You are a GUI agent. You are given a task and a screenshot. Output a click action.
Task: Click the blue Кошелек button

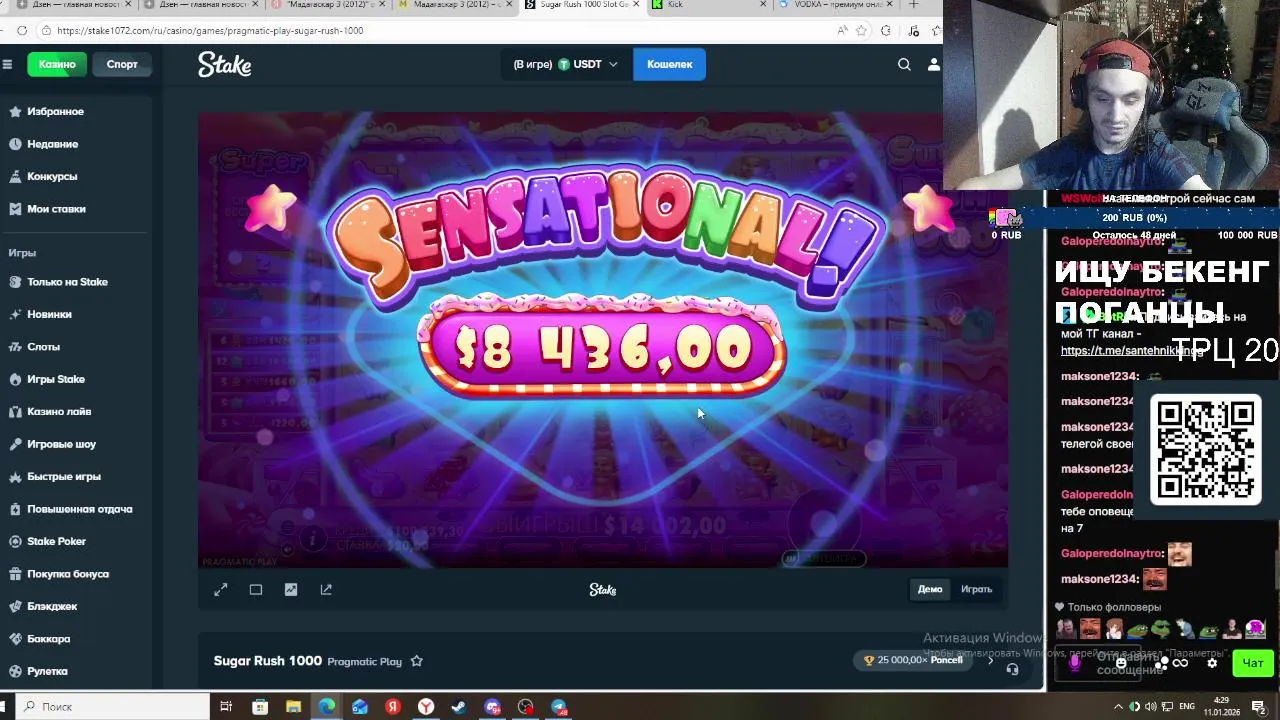coord(669,64)
